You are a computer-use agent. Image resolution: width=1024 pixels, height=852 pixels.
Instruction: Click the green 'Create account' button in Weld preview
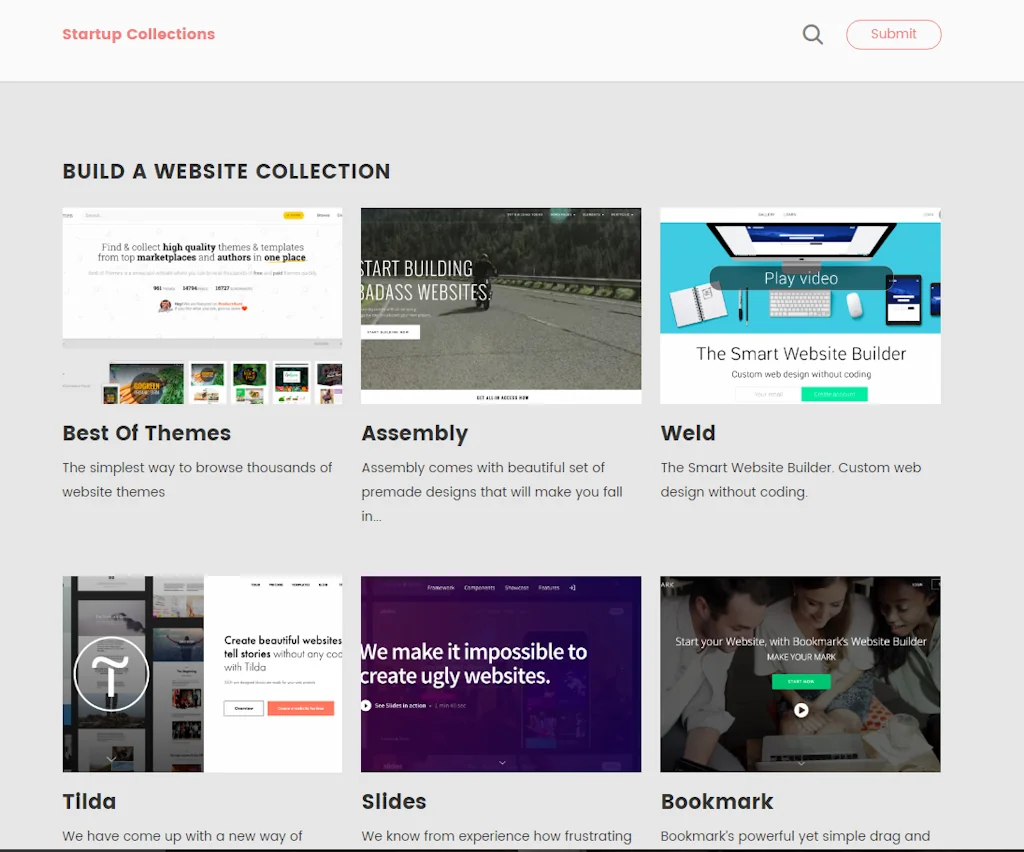pos(834,394)
